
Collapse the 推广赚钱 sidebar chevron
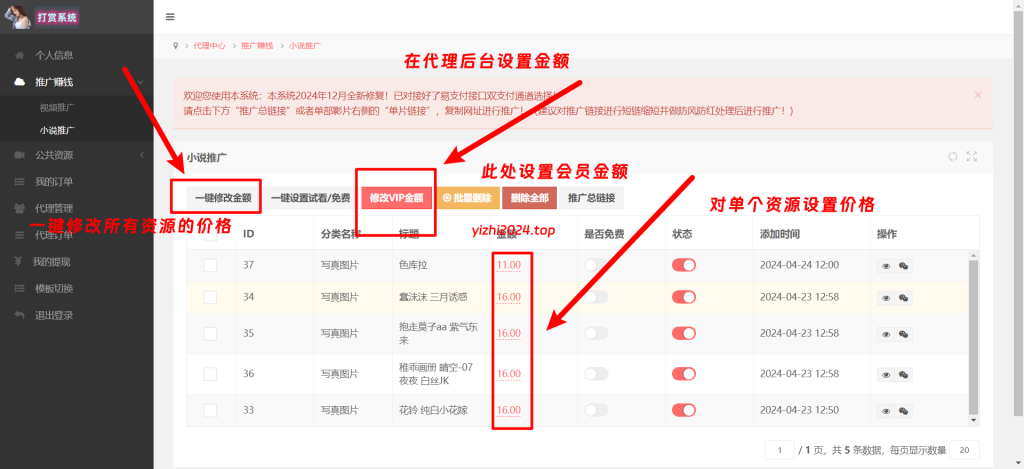(141, 82)
